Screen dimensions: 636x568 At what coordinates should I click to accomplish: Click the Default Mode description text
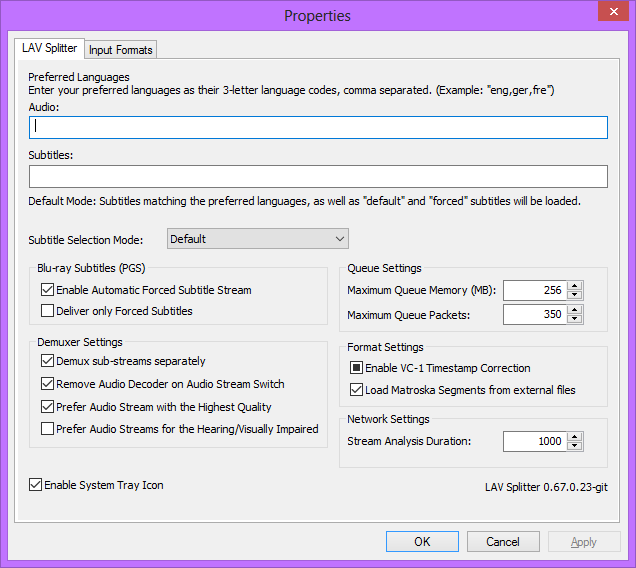(x=304, y=201)
